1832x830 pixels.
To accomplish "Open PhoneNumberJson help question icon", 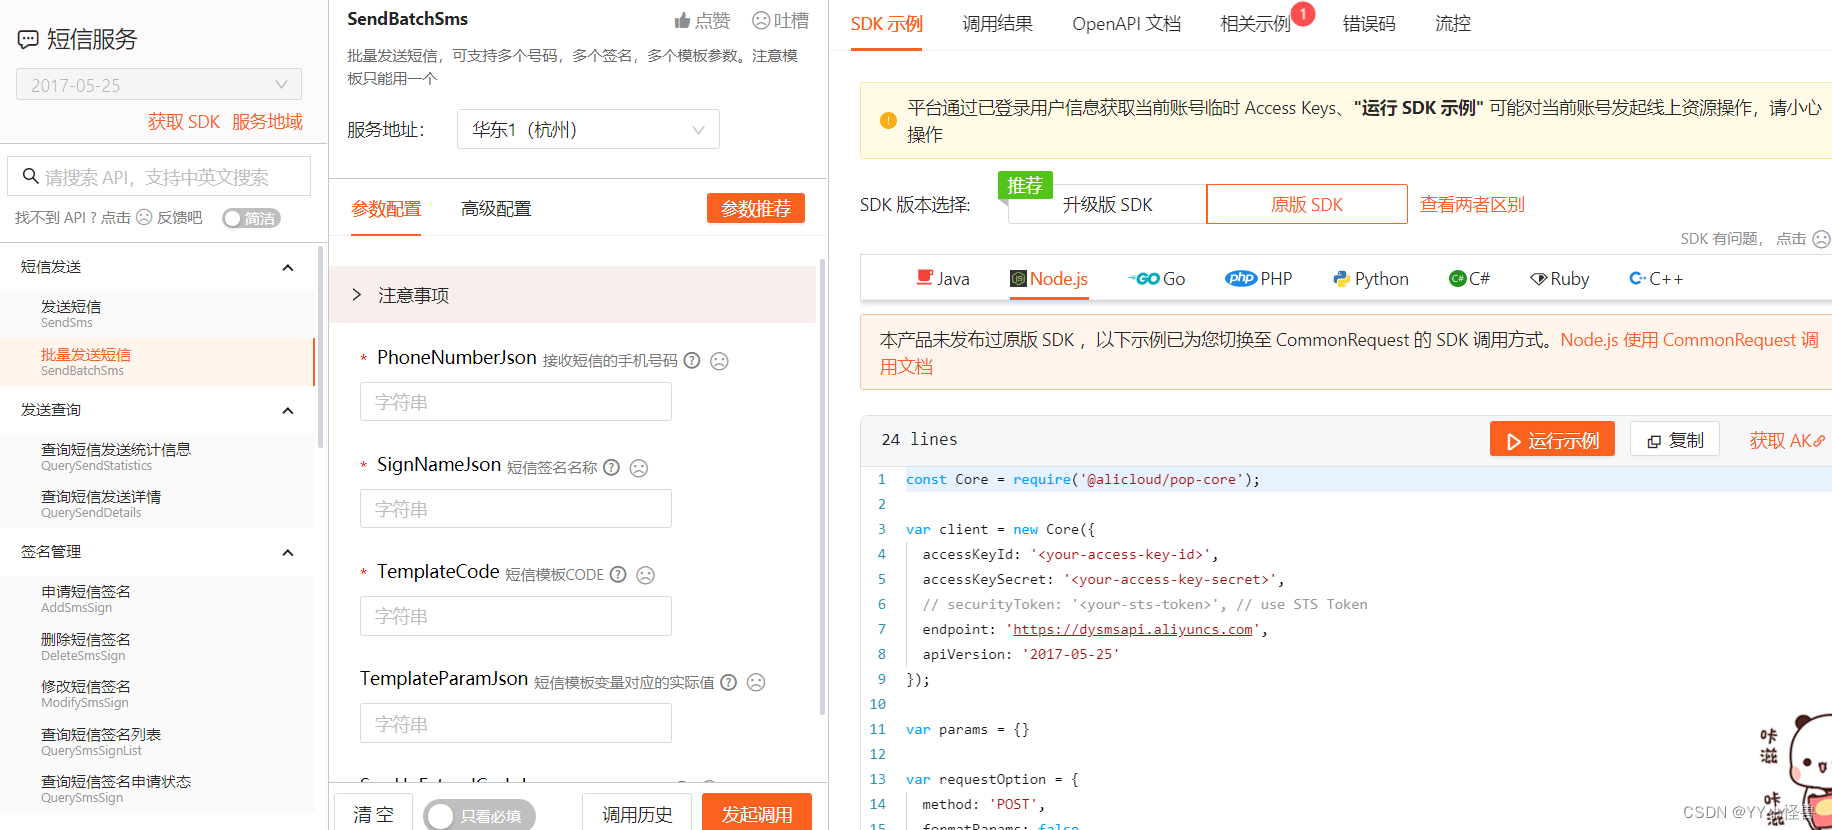I will pos(692,360).
